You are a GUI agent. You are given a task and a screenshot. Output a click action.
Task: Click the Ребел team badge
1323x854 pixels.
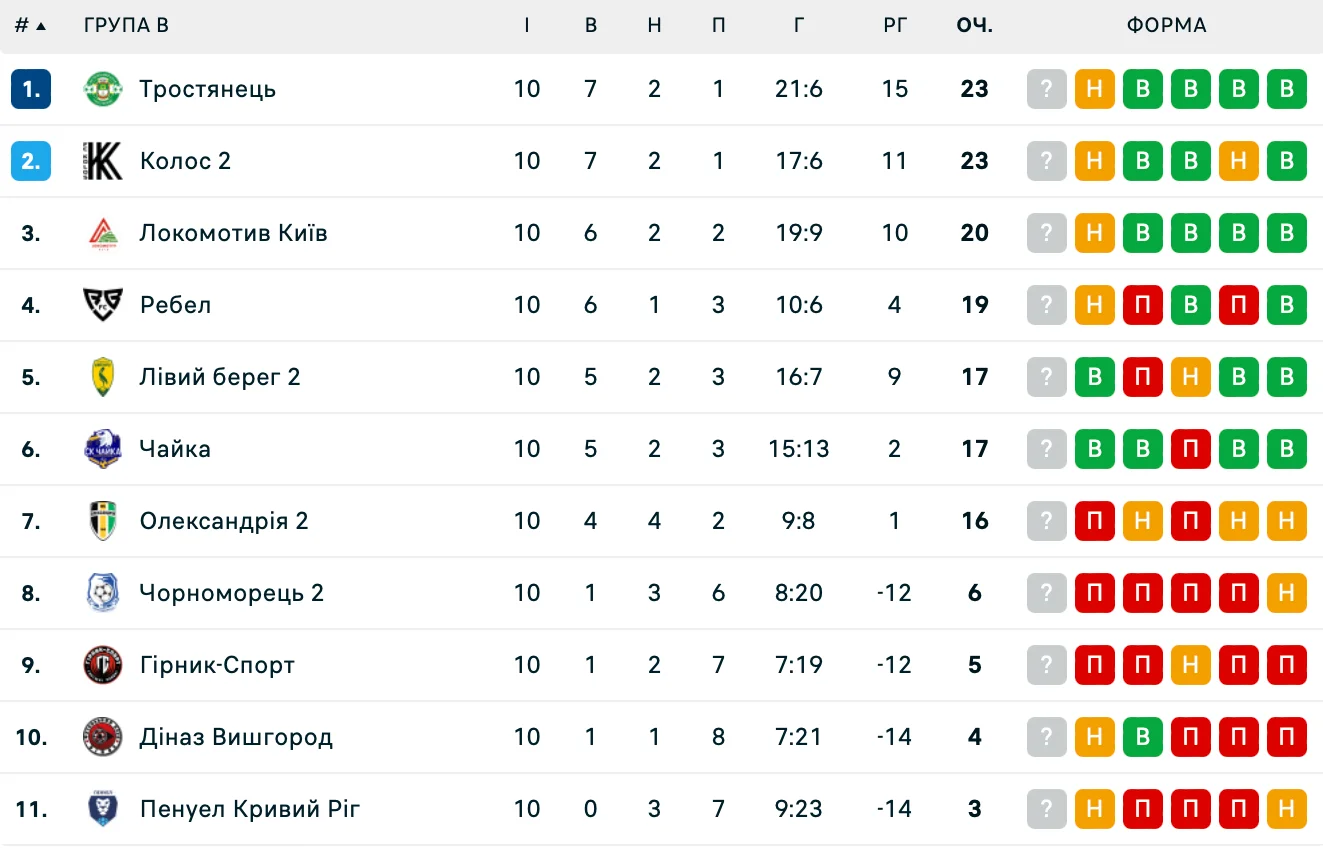tap(103, 305)
